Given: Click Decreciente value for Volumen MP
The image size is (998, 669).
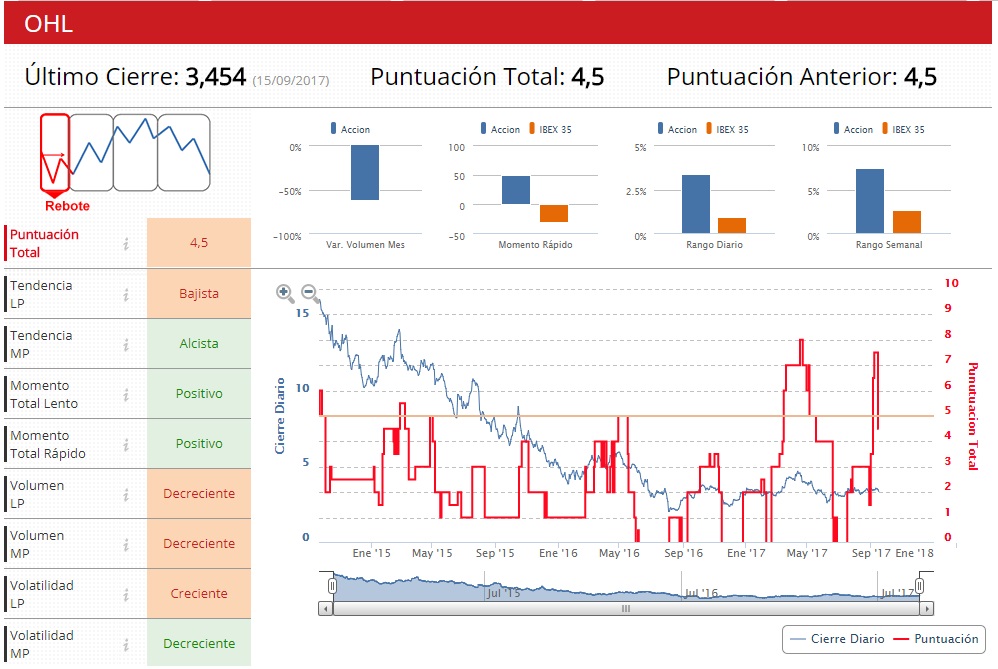Looking at the screenshot, I should pyautogui.click(x=199, y=544).
